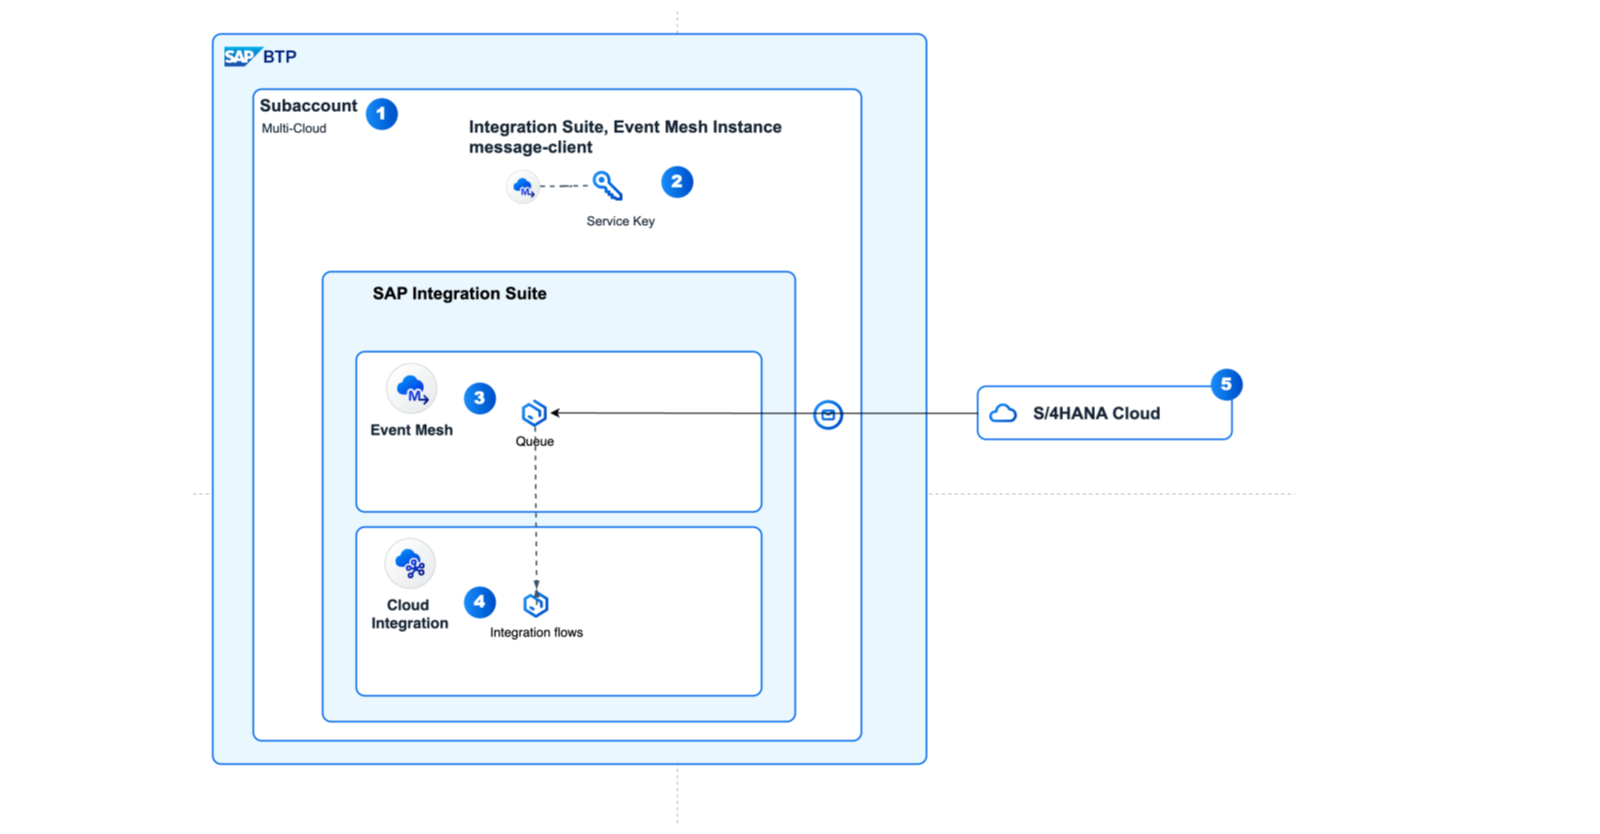This screenshot has width=1600, height=834.
Task: Click the message-client text
Action: pyautogui.click(x=530, y=148)
